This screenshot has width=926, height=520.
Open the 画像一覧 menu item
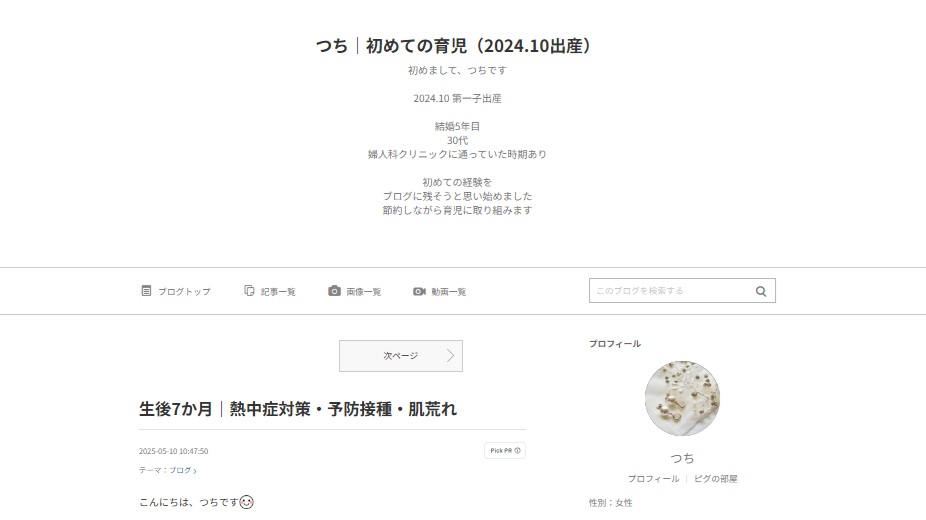tap(355, 291)
